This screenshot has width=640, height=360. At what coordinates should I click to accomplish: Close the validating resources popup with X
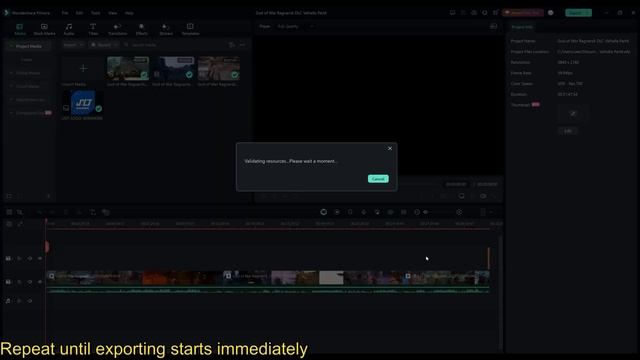click(x=390, y=148)
